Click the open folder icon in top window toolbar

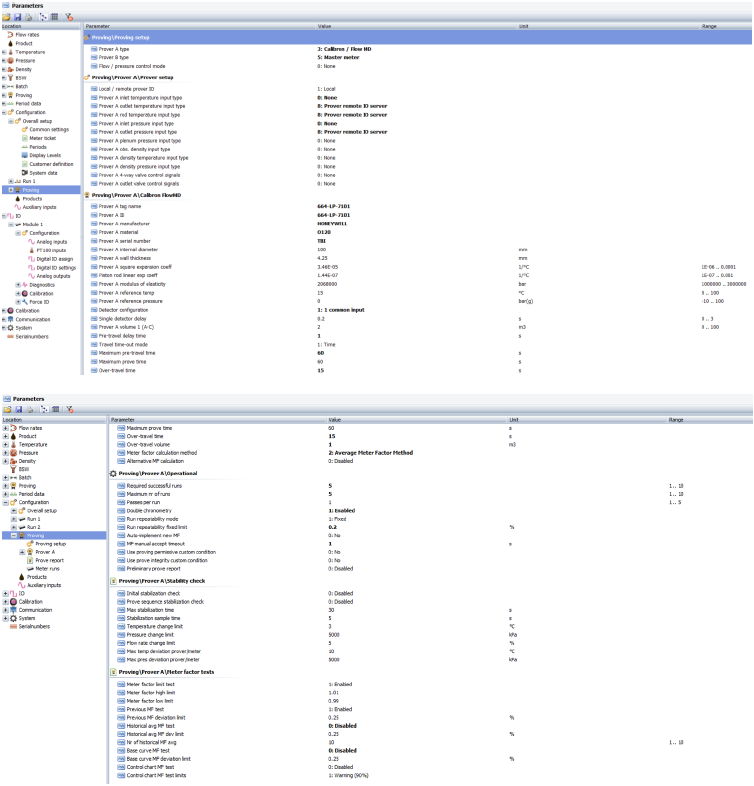coord(7,17)
